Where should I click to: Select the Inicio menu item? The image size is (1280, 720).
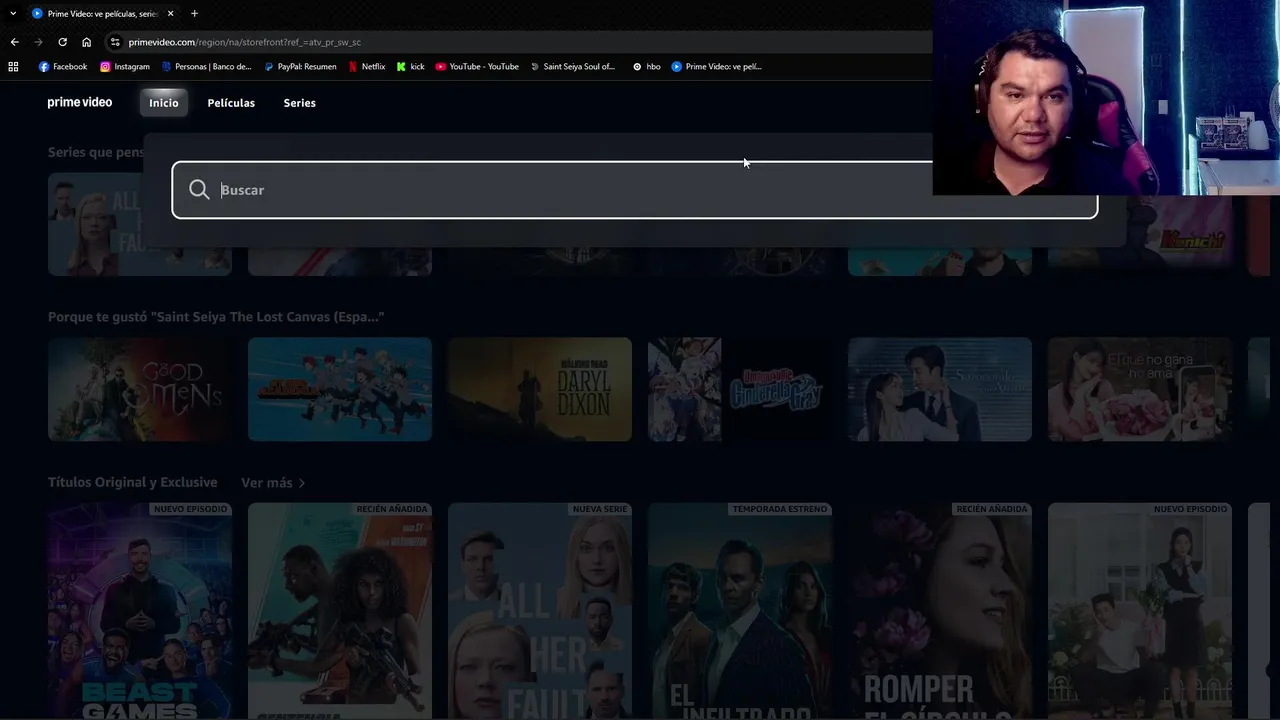tap(164, 103)
